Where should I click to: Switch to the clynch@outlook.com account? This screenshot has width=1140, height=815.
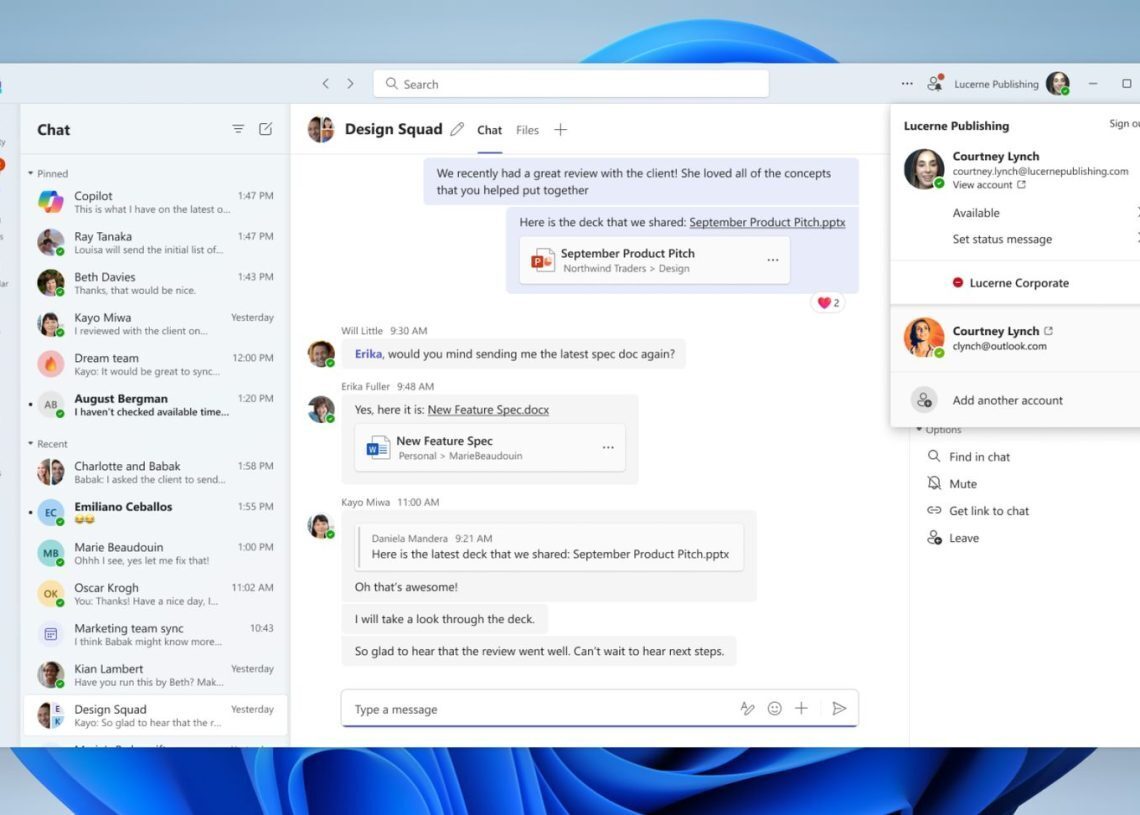point(1015,338)
